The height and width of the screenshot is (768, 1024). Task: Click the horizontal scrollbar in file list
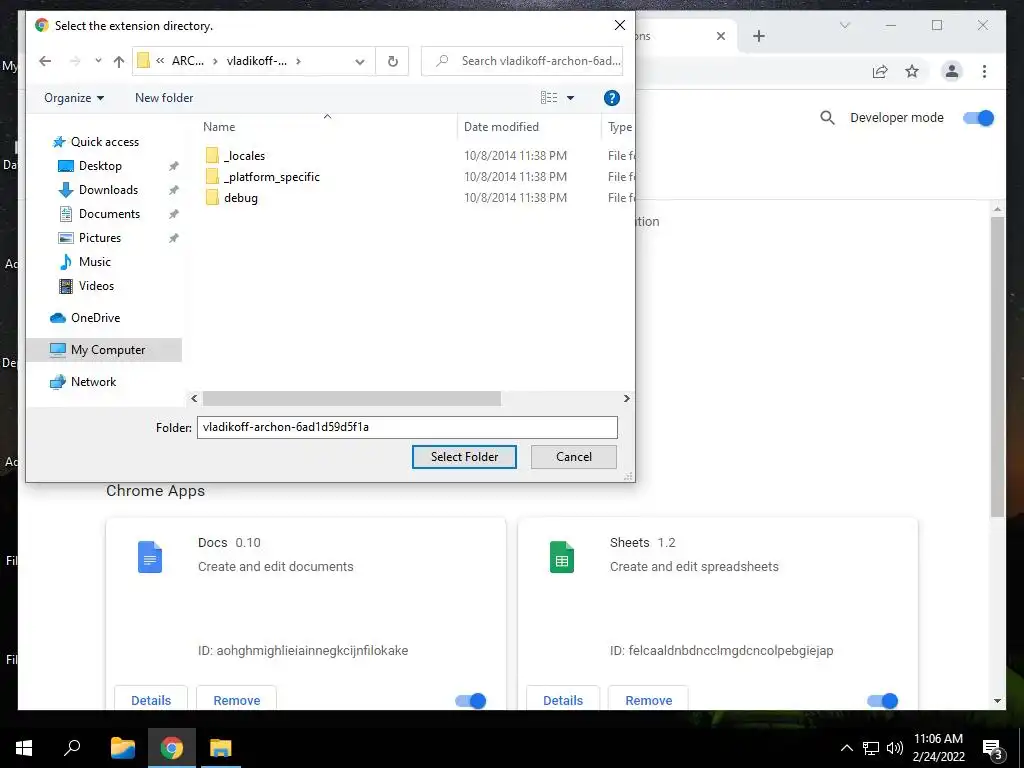(351, 398)
